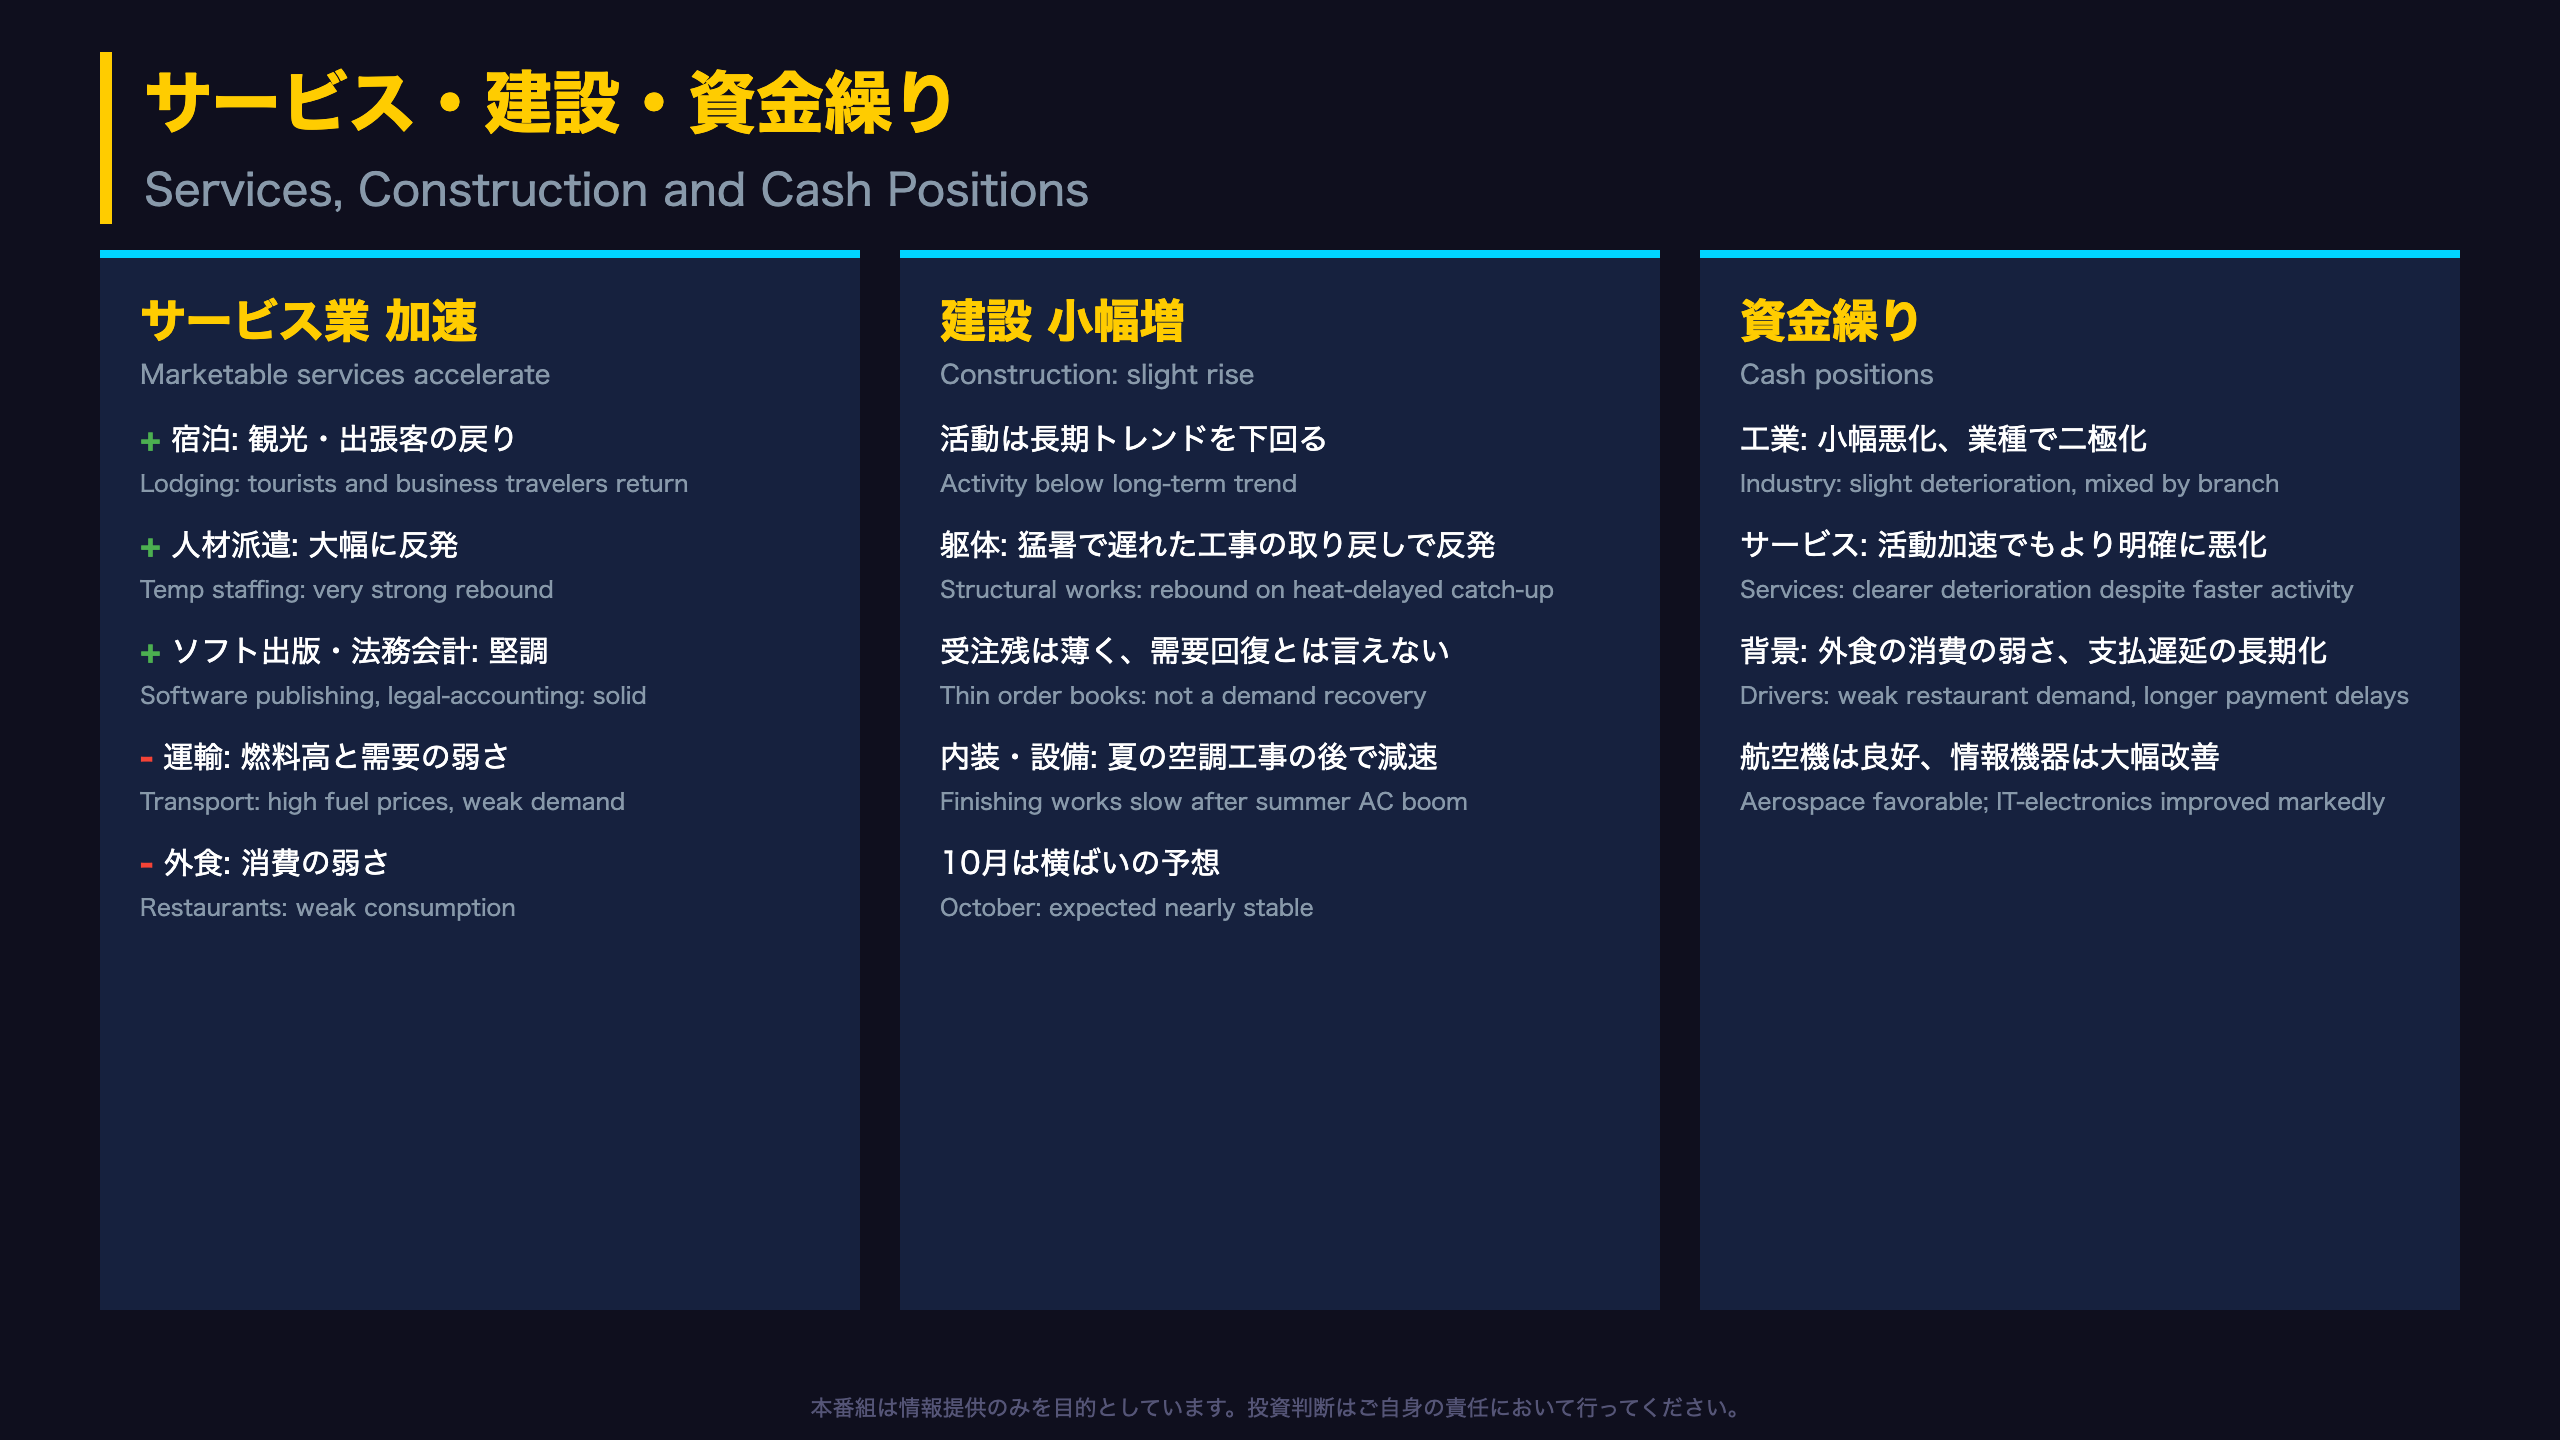Select Finishing works slow after summer AC boom

(1204, 802)
